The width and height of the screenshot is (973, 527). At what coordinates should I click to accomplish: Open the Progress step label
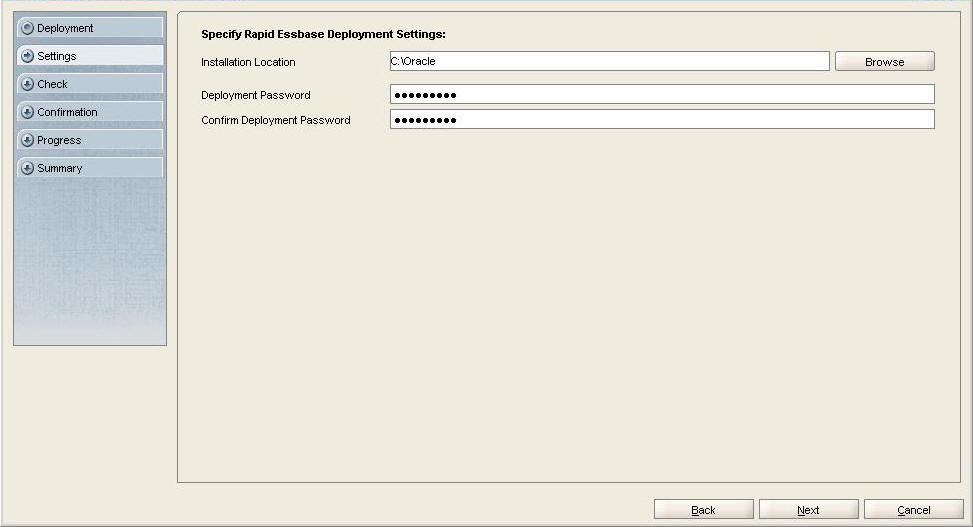click(59, 140)
